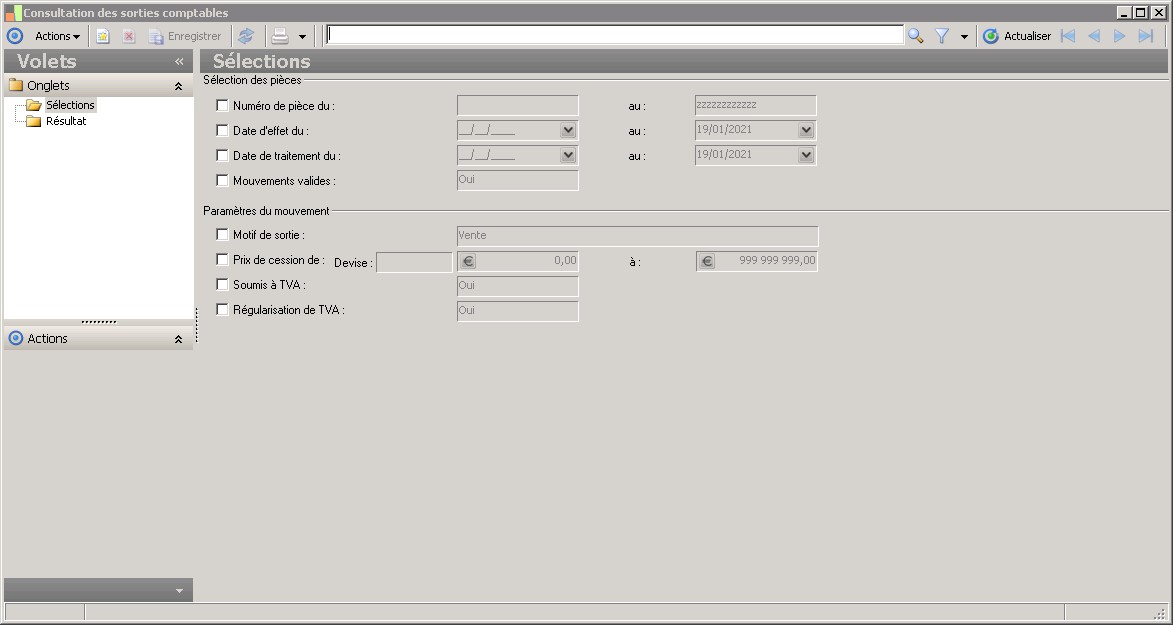Viewport: 1173px width, 625px height.
Task: Focus the toolbar search field
Action: [x=615, y=35]
